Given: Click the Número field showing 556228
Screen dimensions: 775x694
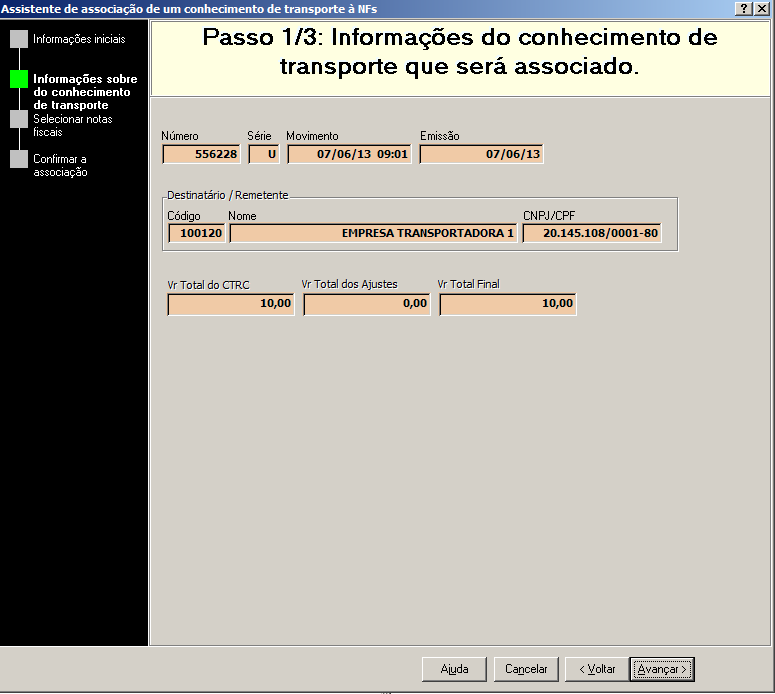Looking at the screenshot, I should [201, 154].
